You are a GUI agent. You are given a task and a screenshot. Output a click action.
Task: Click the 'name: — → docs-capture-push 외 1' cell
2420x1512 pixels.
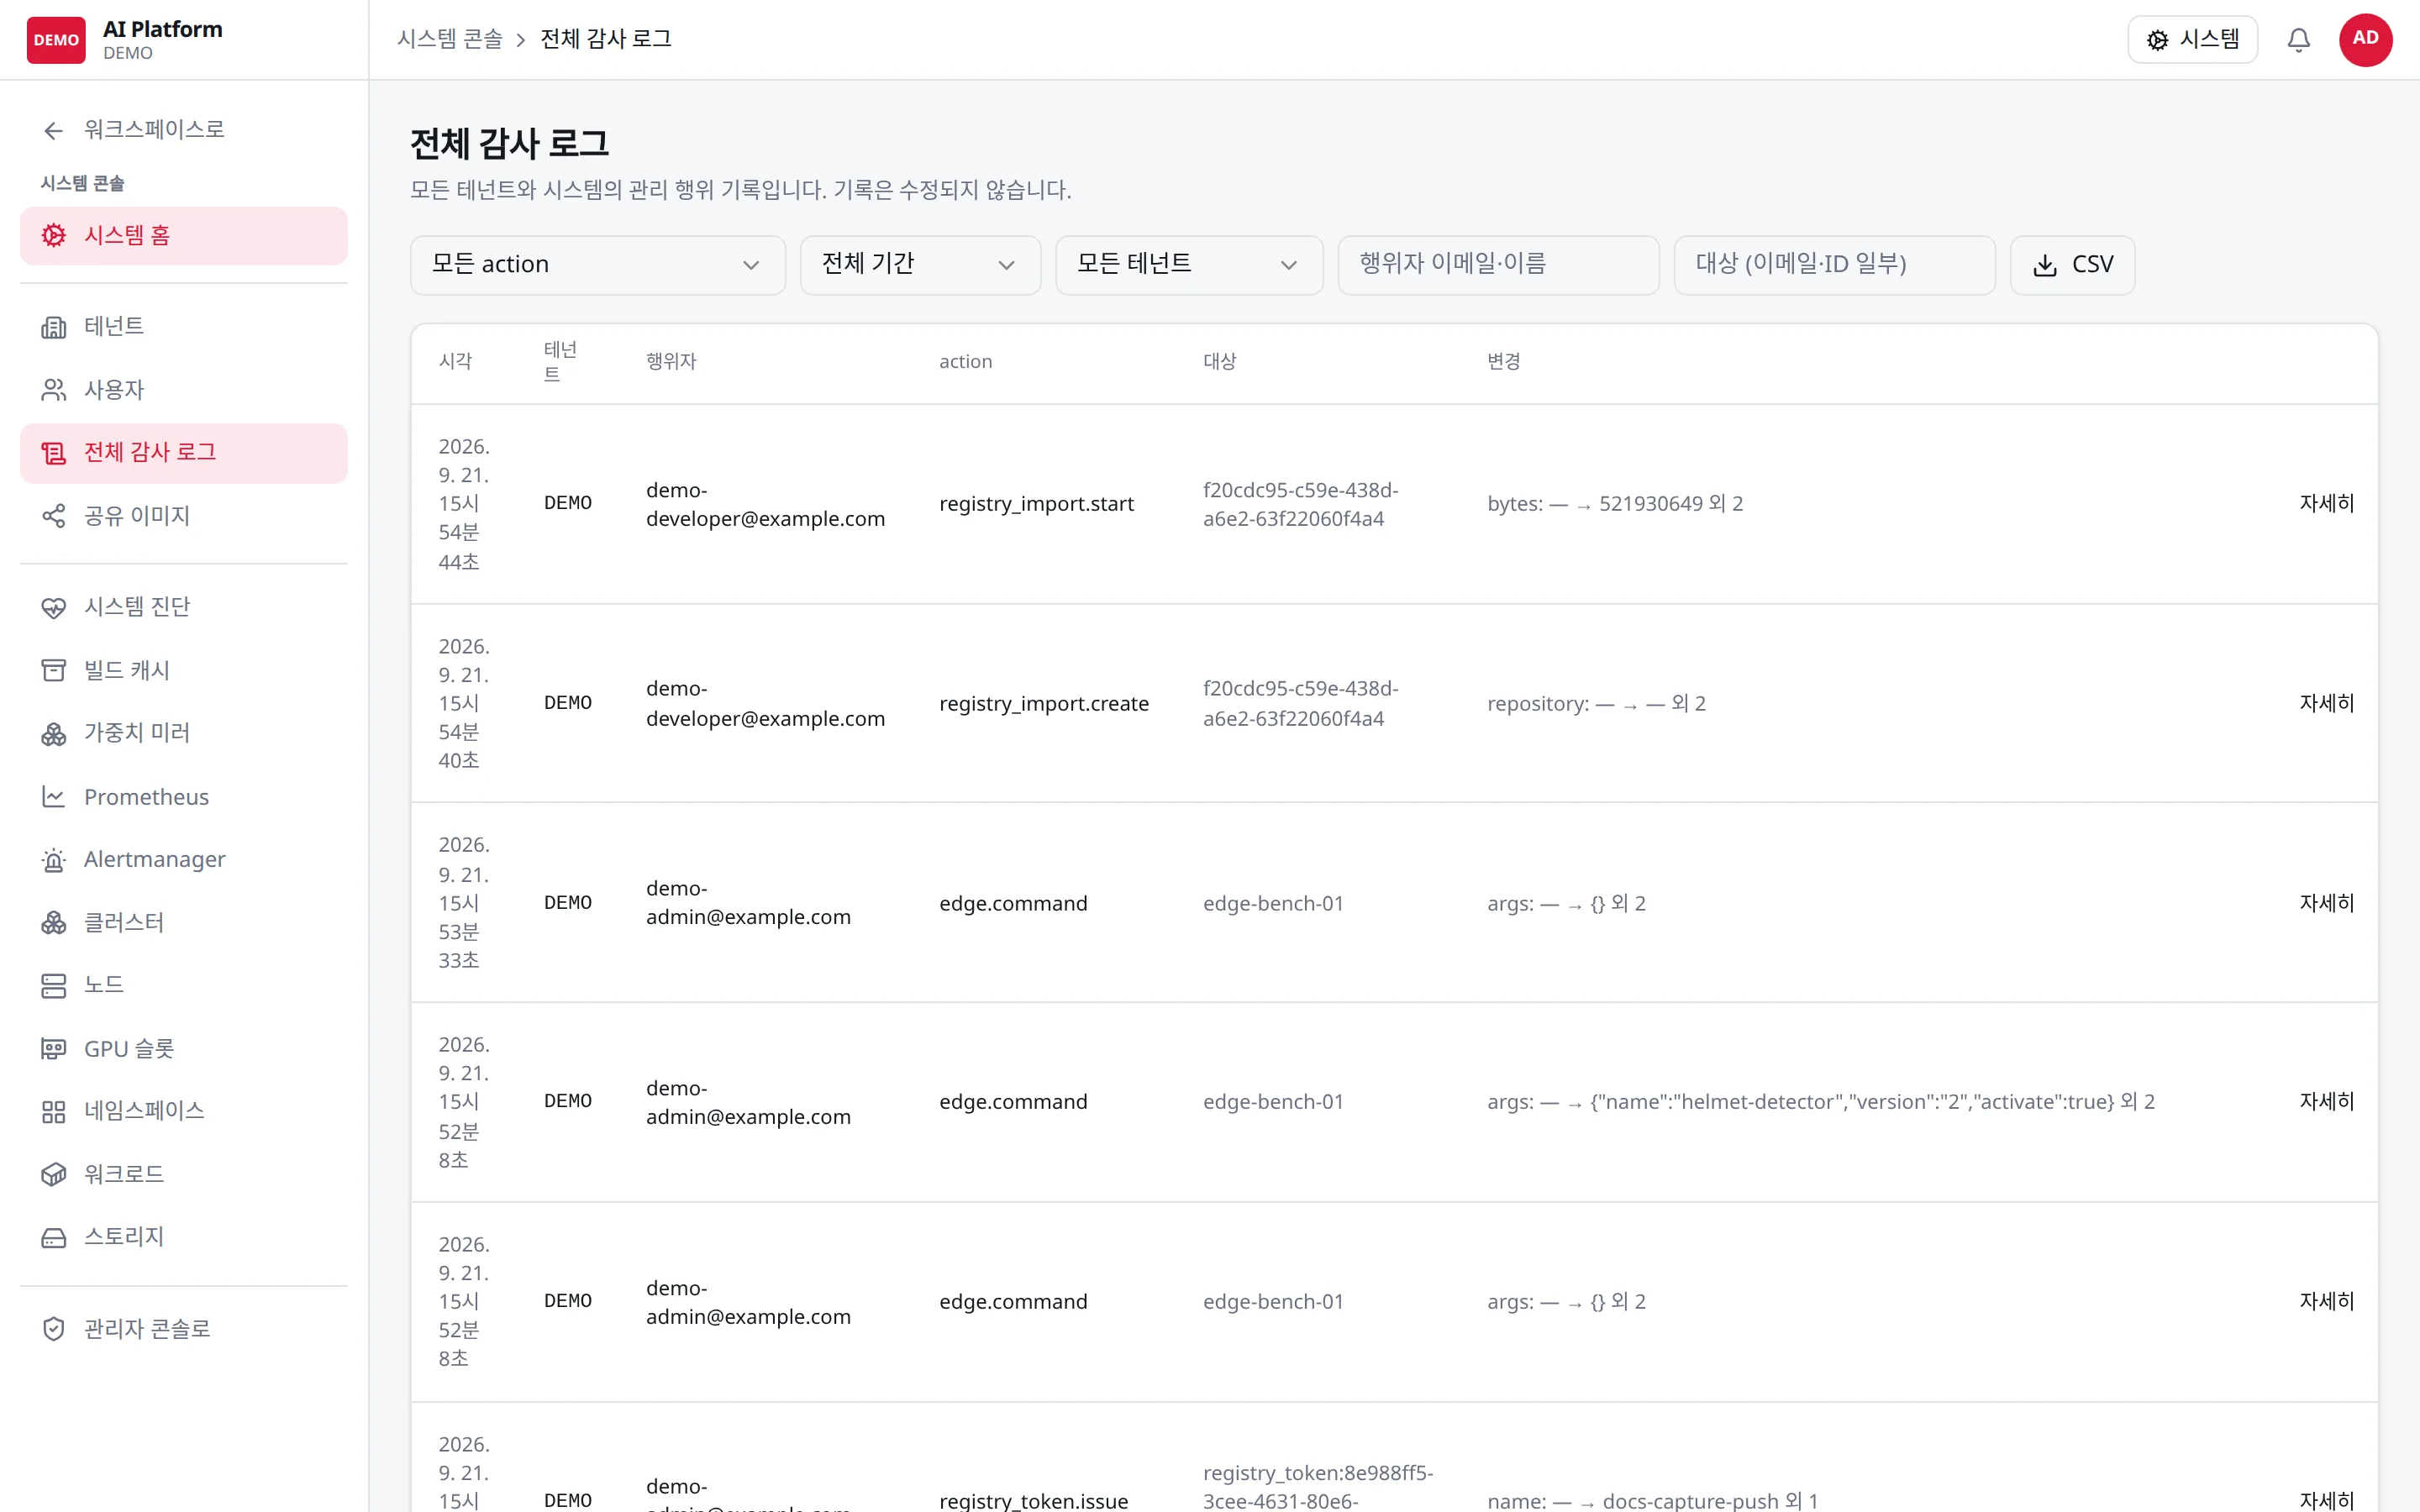(x=1652, y=1500)
